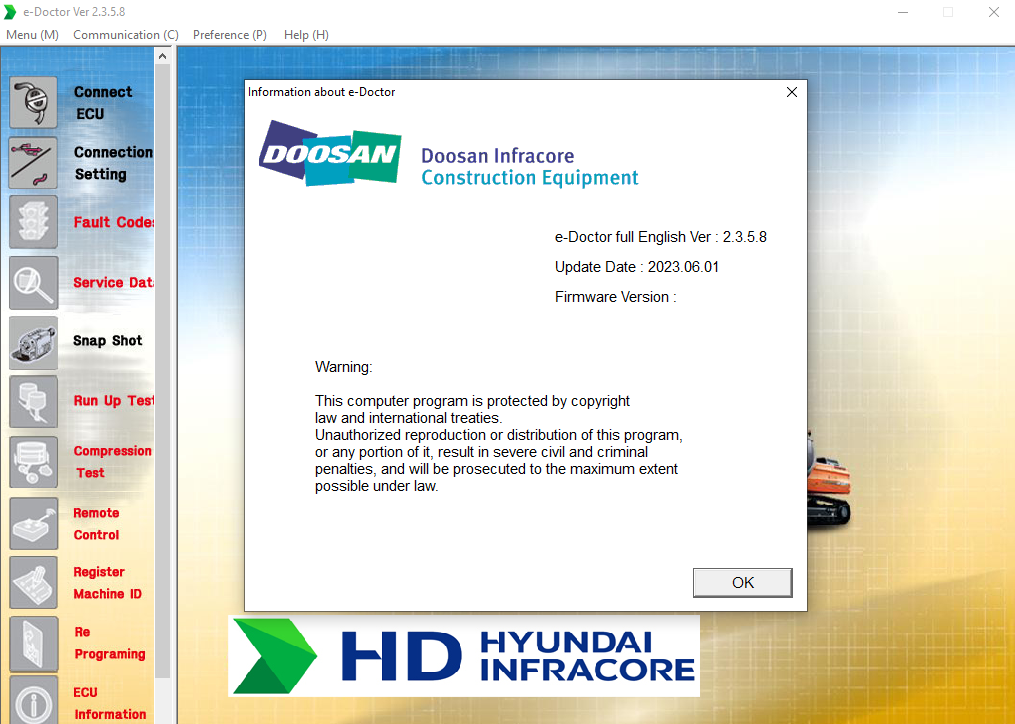Click the sidebar scroll up arrow
This screenshot has height=724, width=1015.
(162, 56)
